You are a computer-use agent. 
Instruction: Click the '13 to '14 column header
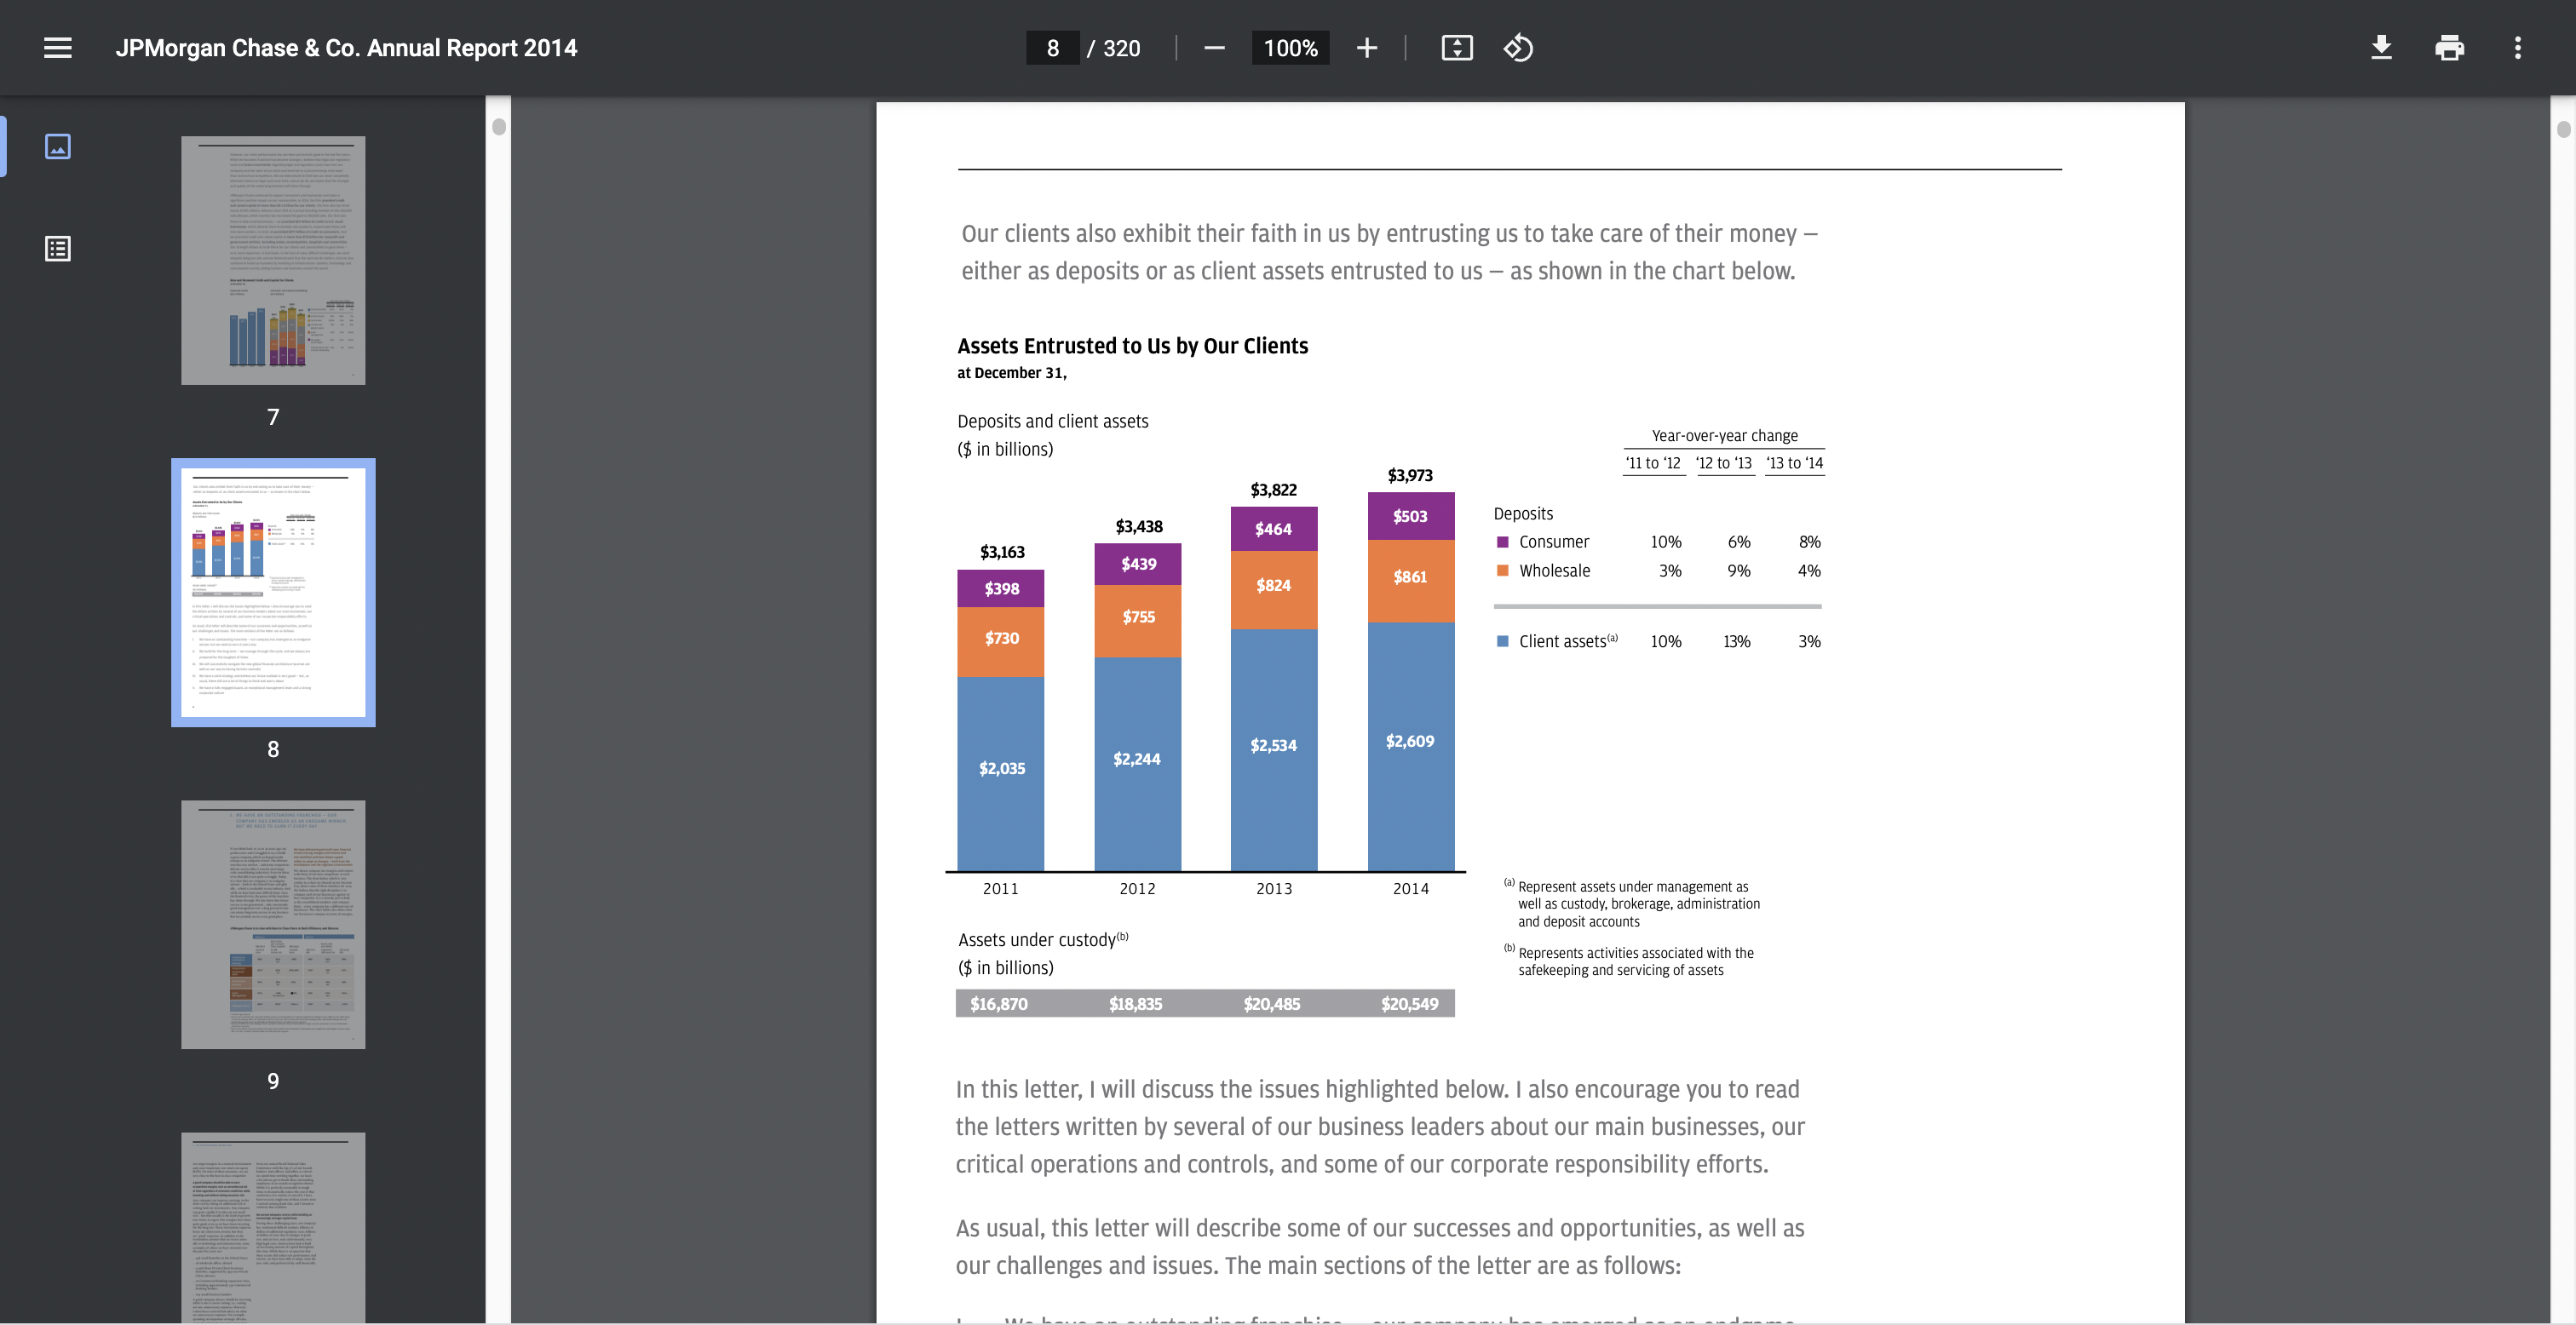pos(1794,463)
